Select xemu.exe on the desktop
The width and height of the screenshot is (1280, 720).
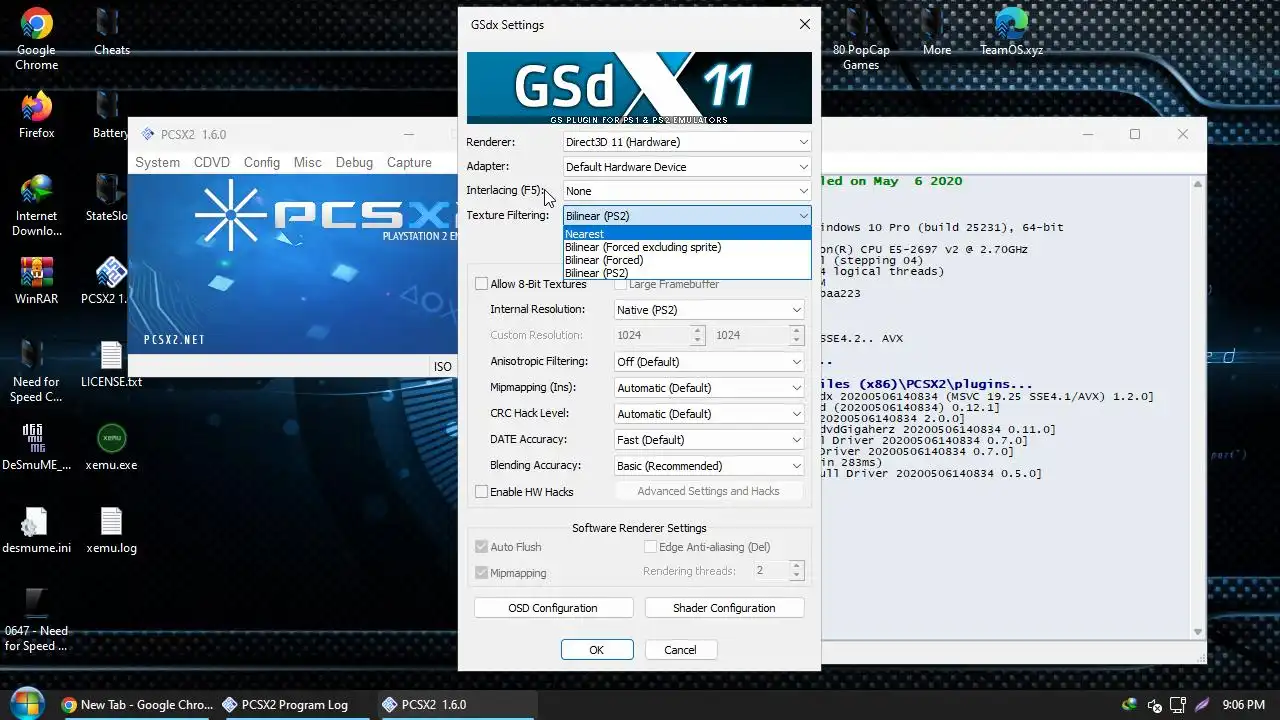click(111, 447)
